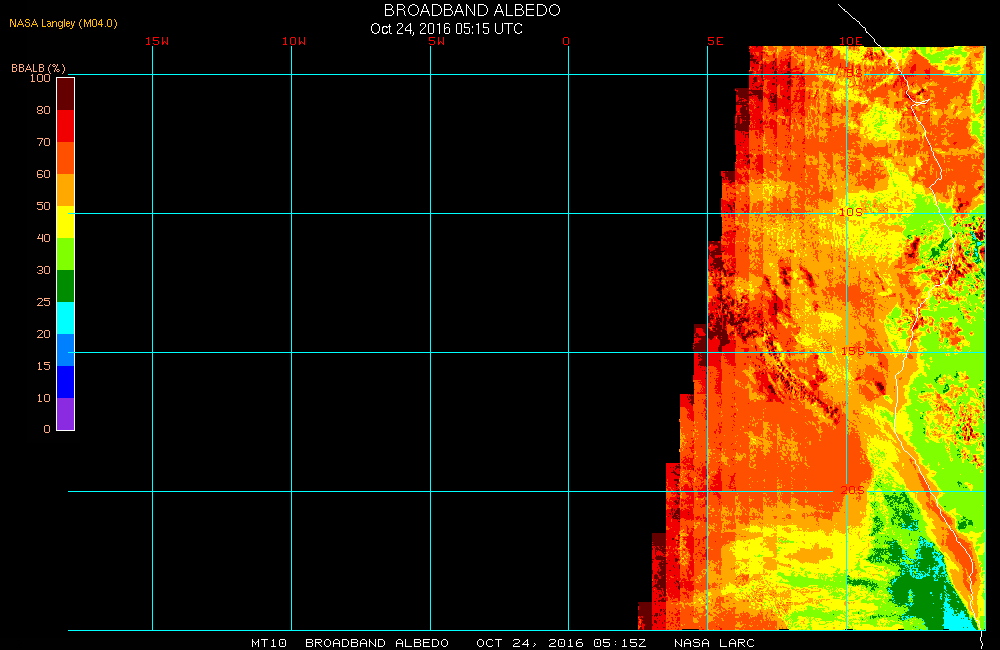Choose the cyan 20-25% legend swatch

(65, 317)
